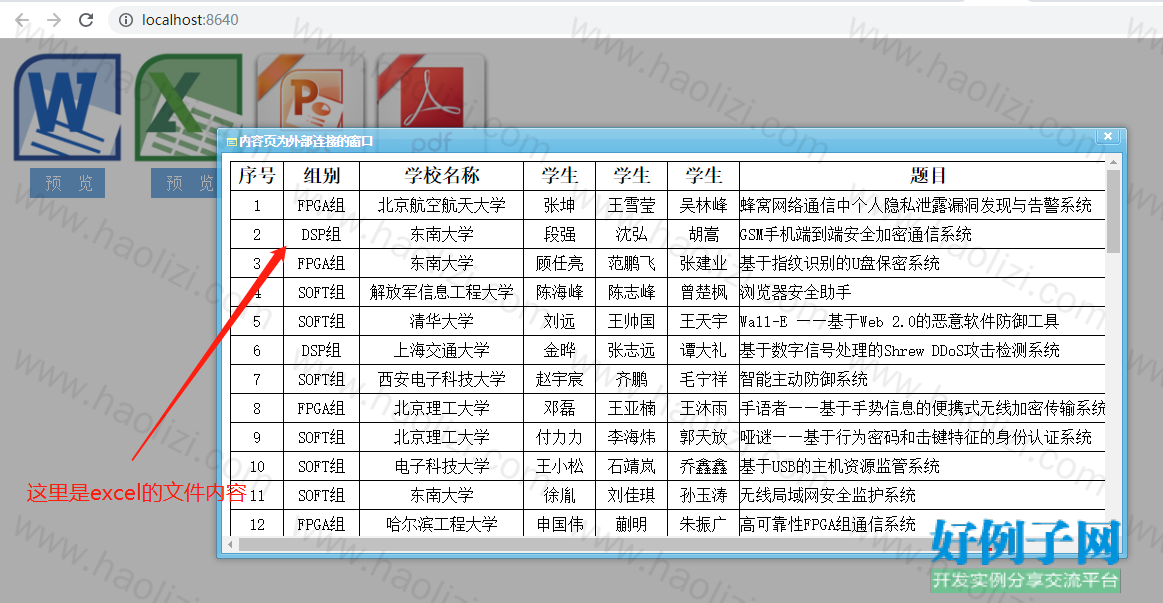
Task: Click the localhost:8640 address bar
Action: coord(190,20)
